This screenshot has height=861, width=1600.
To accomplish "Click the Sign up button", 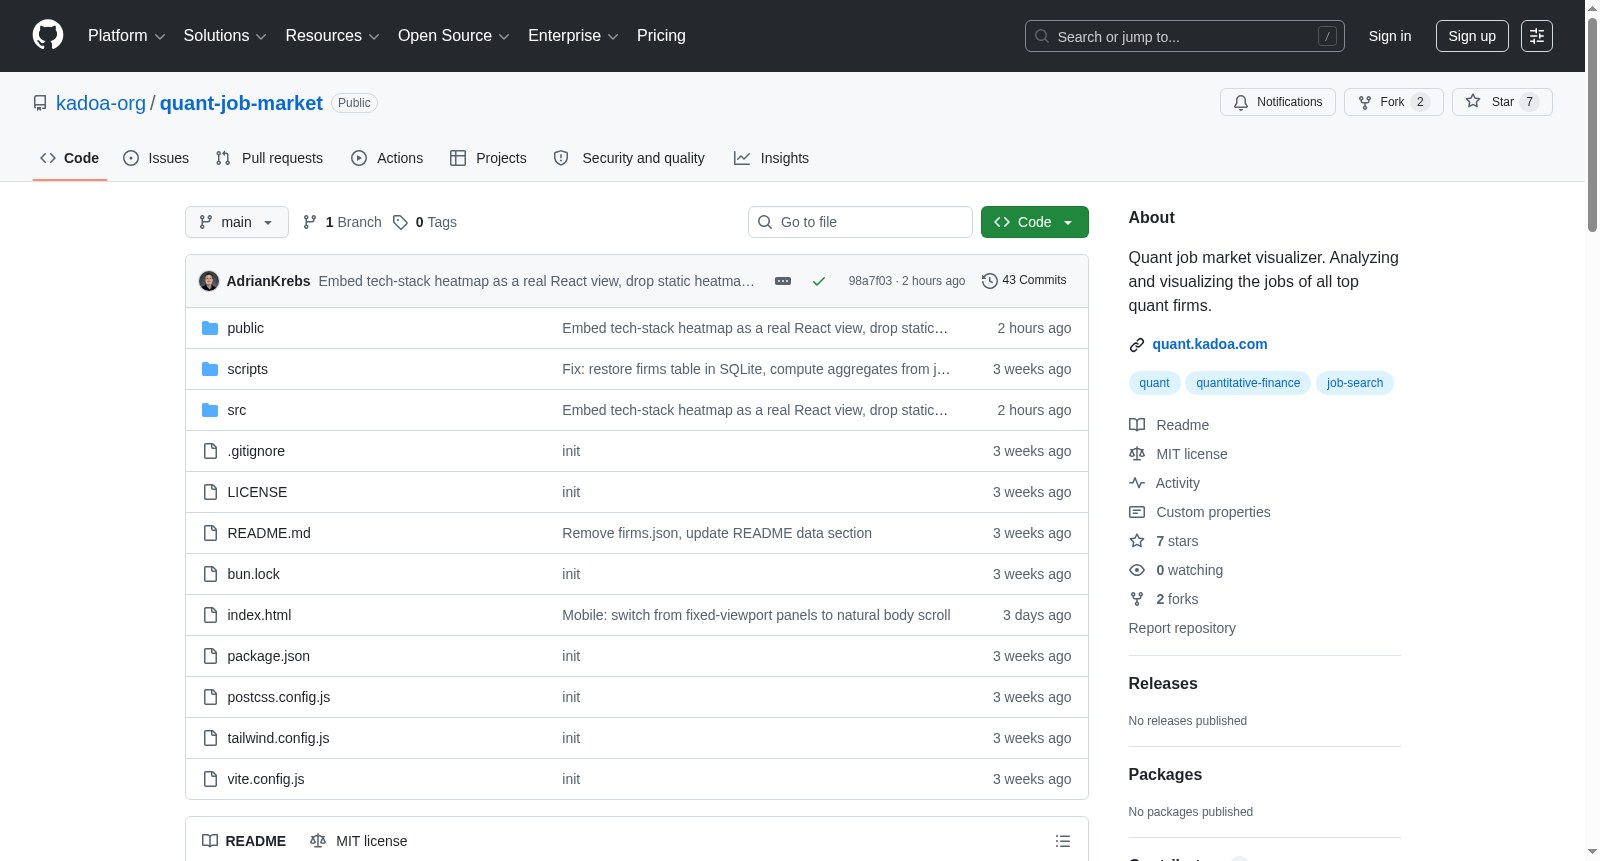I will (1472, 36).
